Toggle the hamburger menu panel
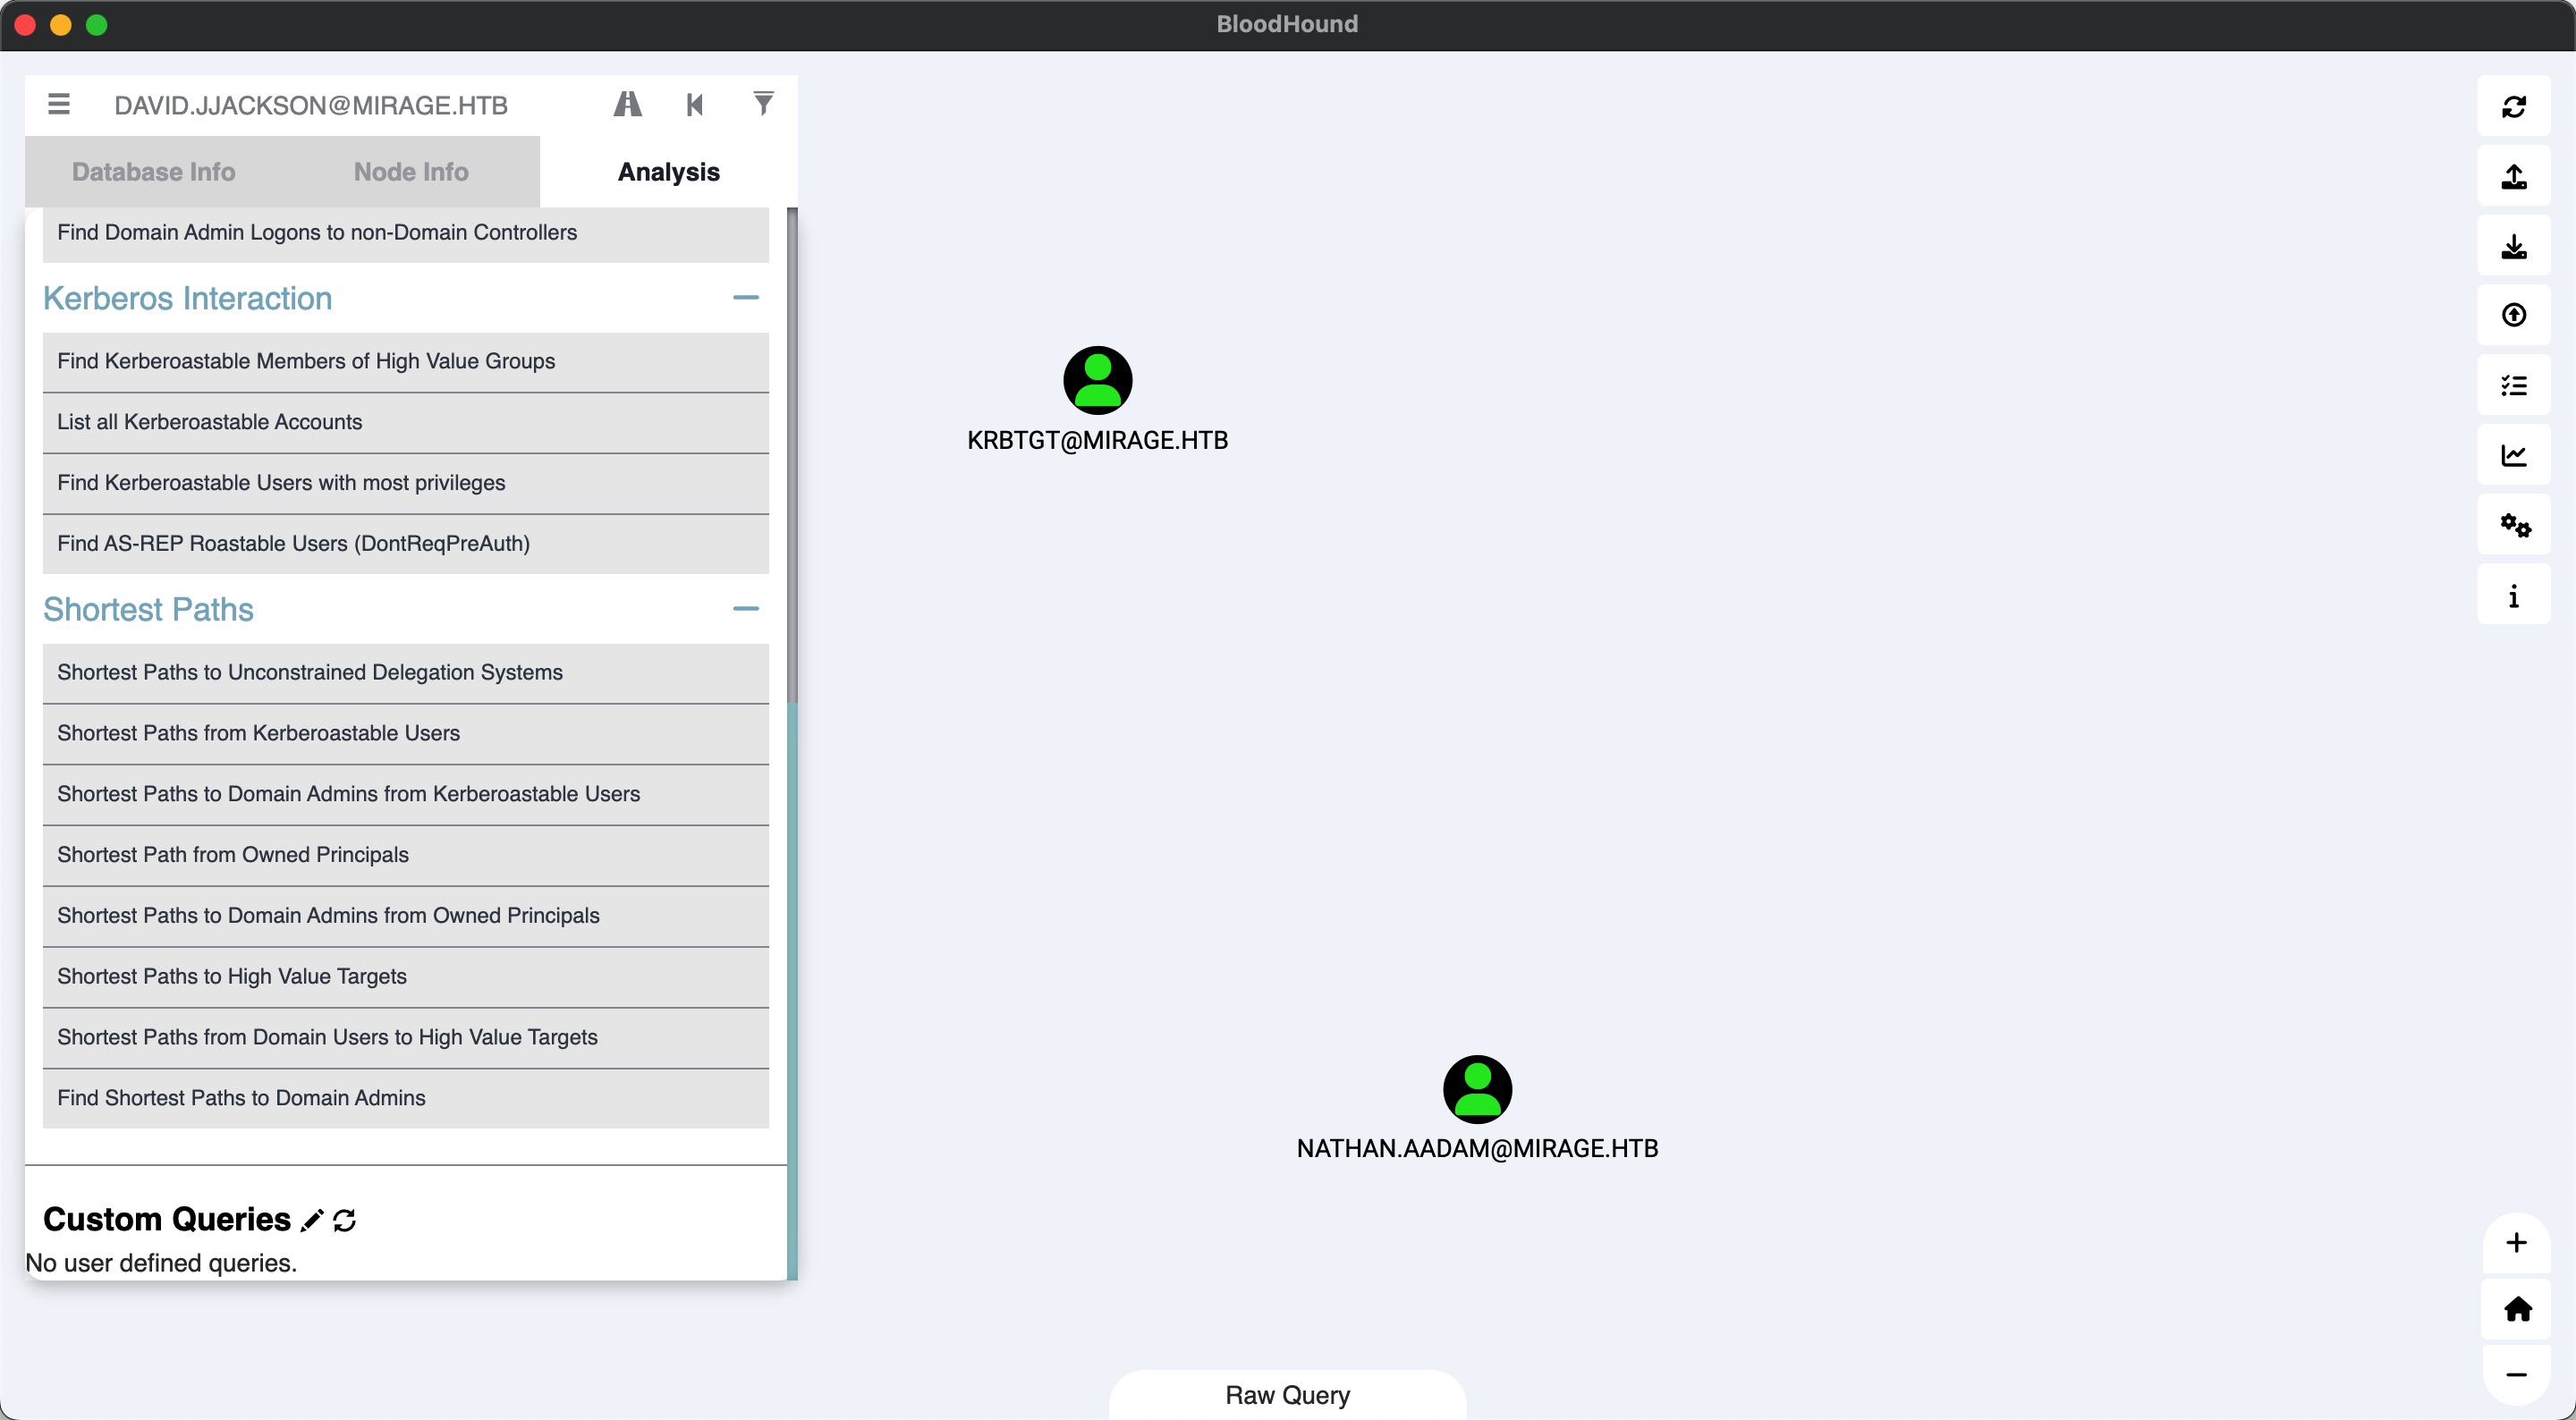Image resolution: width=2576 pixels, height=1420 pixels. tap(59, 104)
